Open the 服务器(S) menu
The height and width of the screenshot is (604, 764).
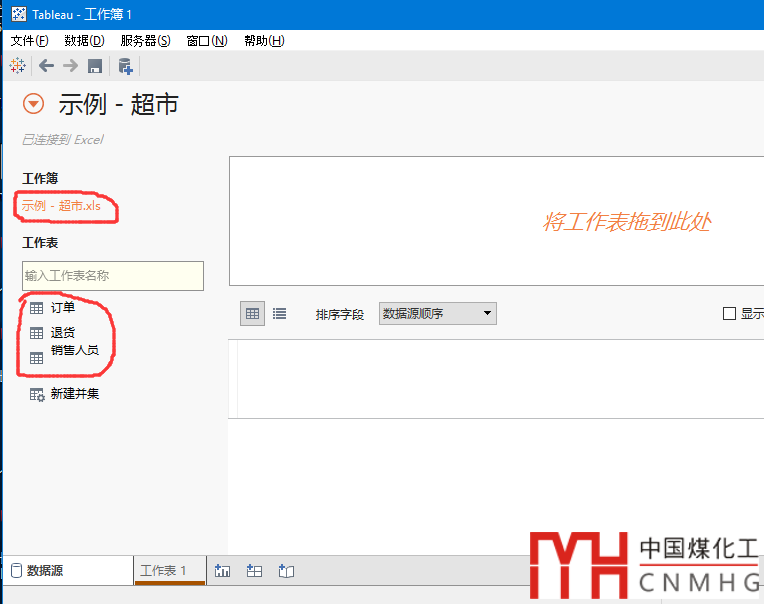click(x=145, y=41)
